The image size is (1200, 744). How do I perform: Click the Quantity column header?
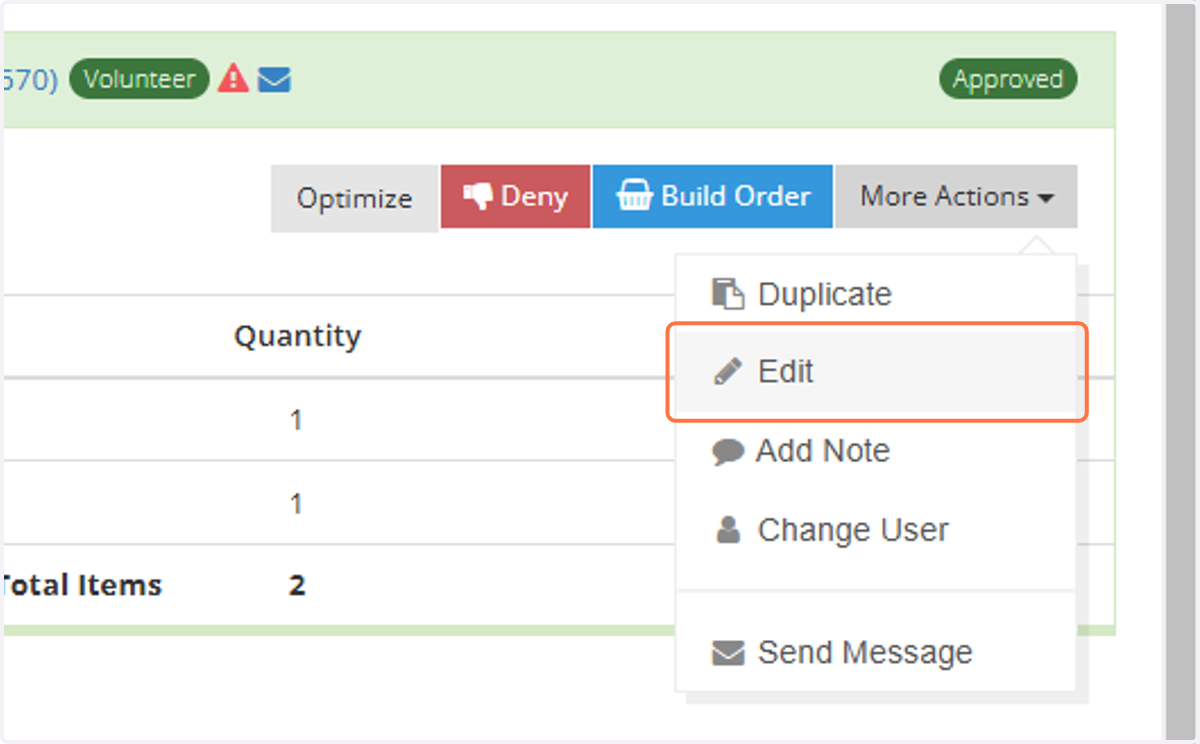tap(297, 336)
